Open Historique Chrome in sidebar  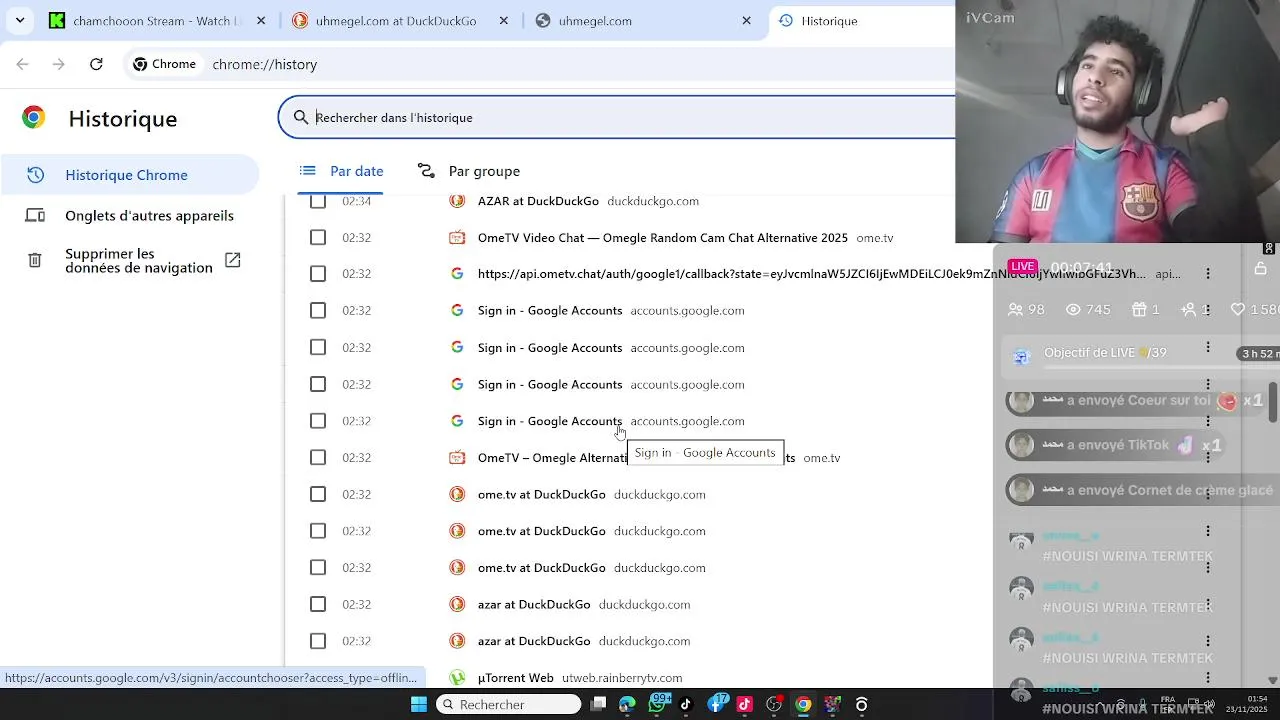click(128, 175)
